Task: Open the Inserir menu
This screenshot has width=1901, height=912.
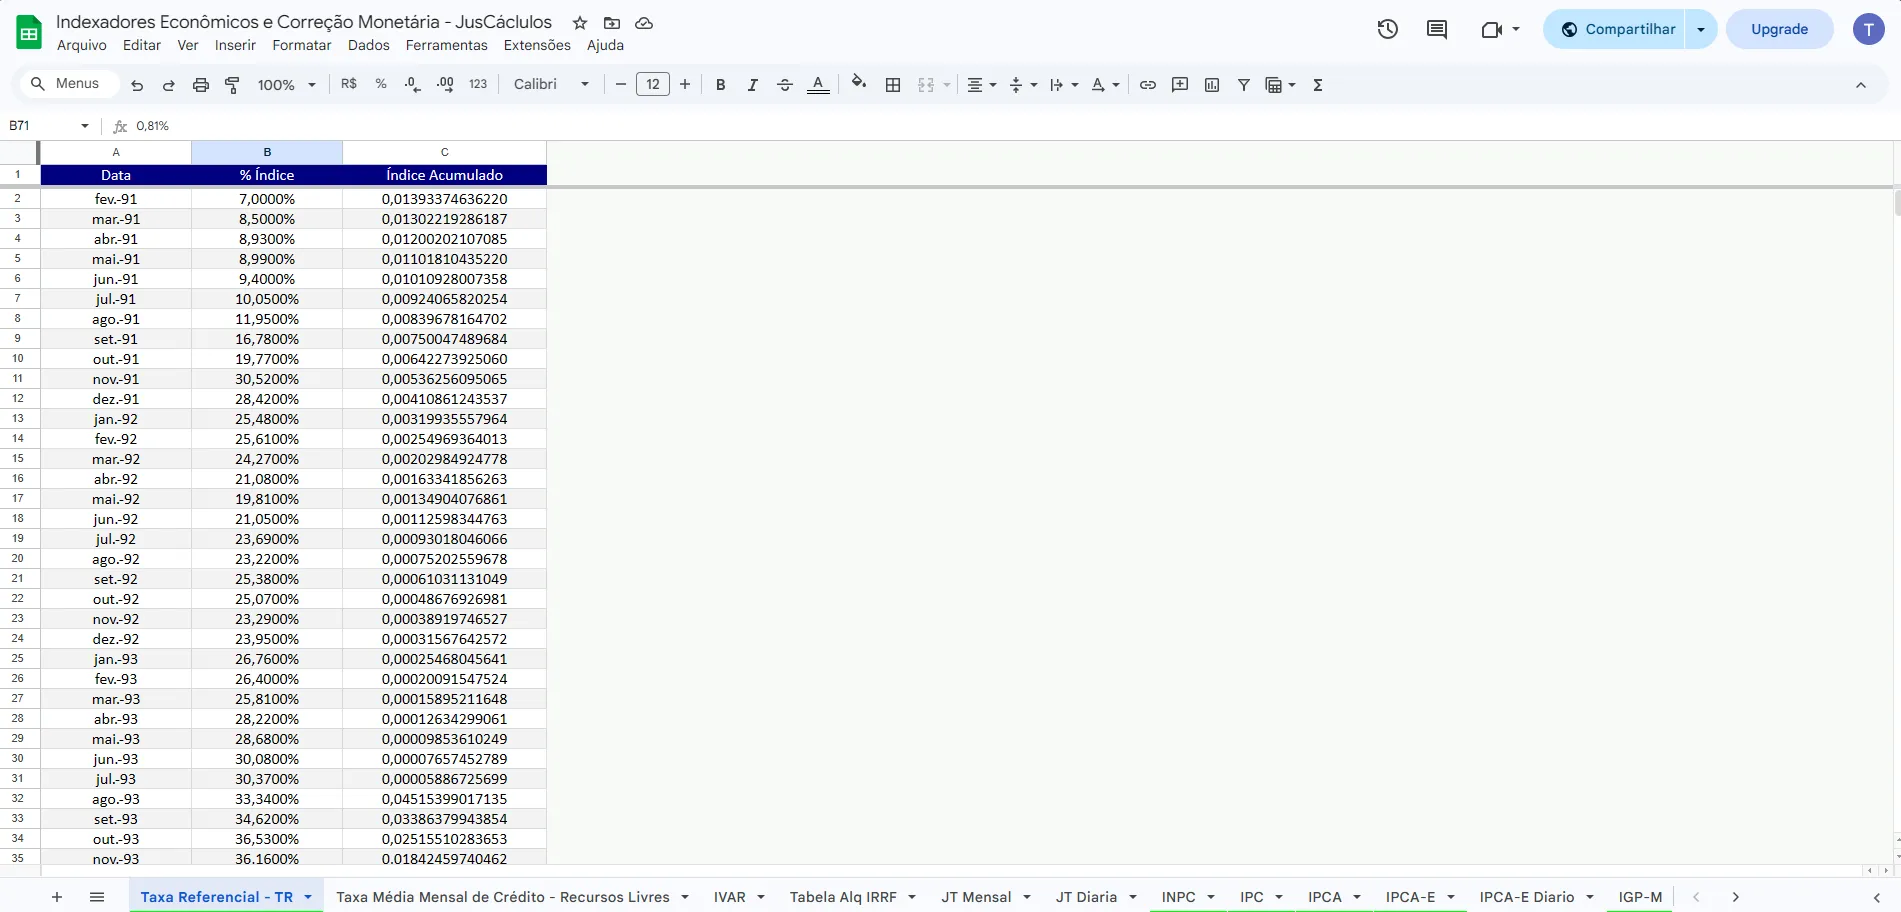Action: [x=235, y=45]
